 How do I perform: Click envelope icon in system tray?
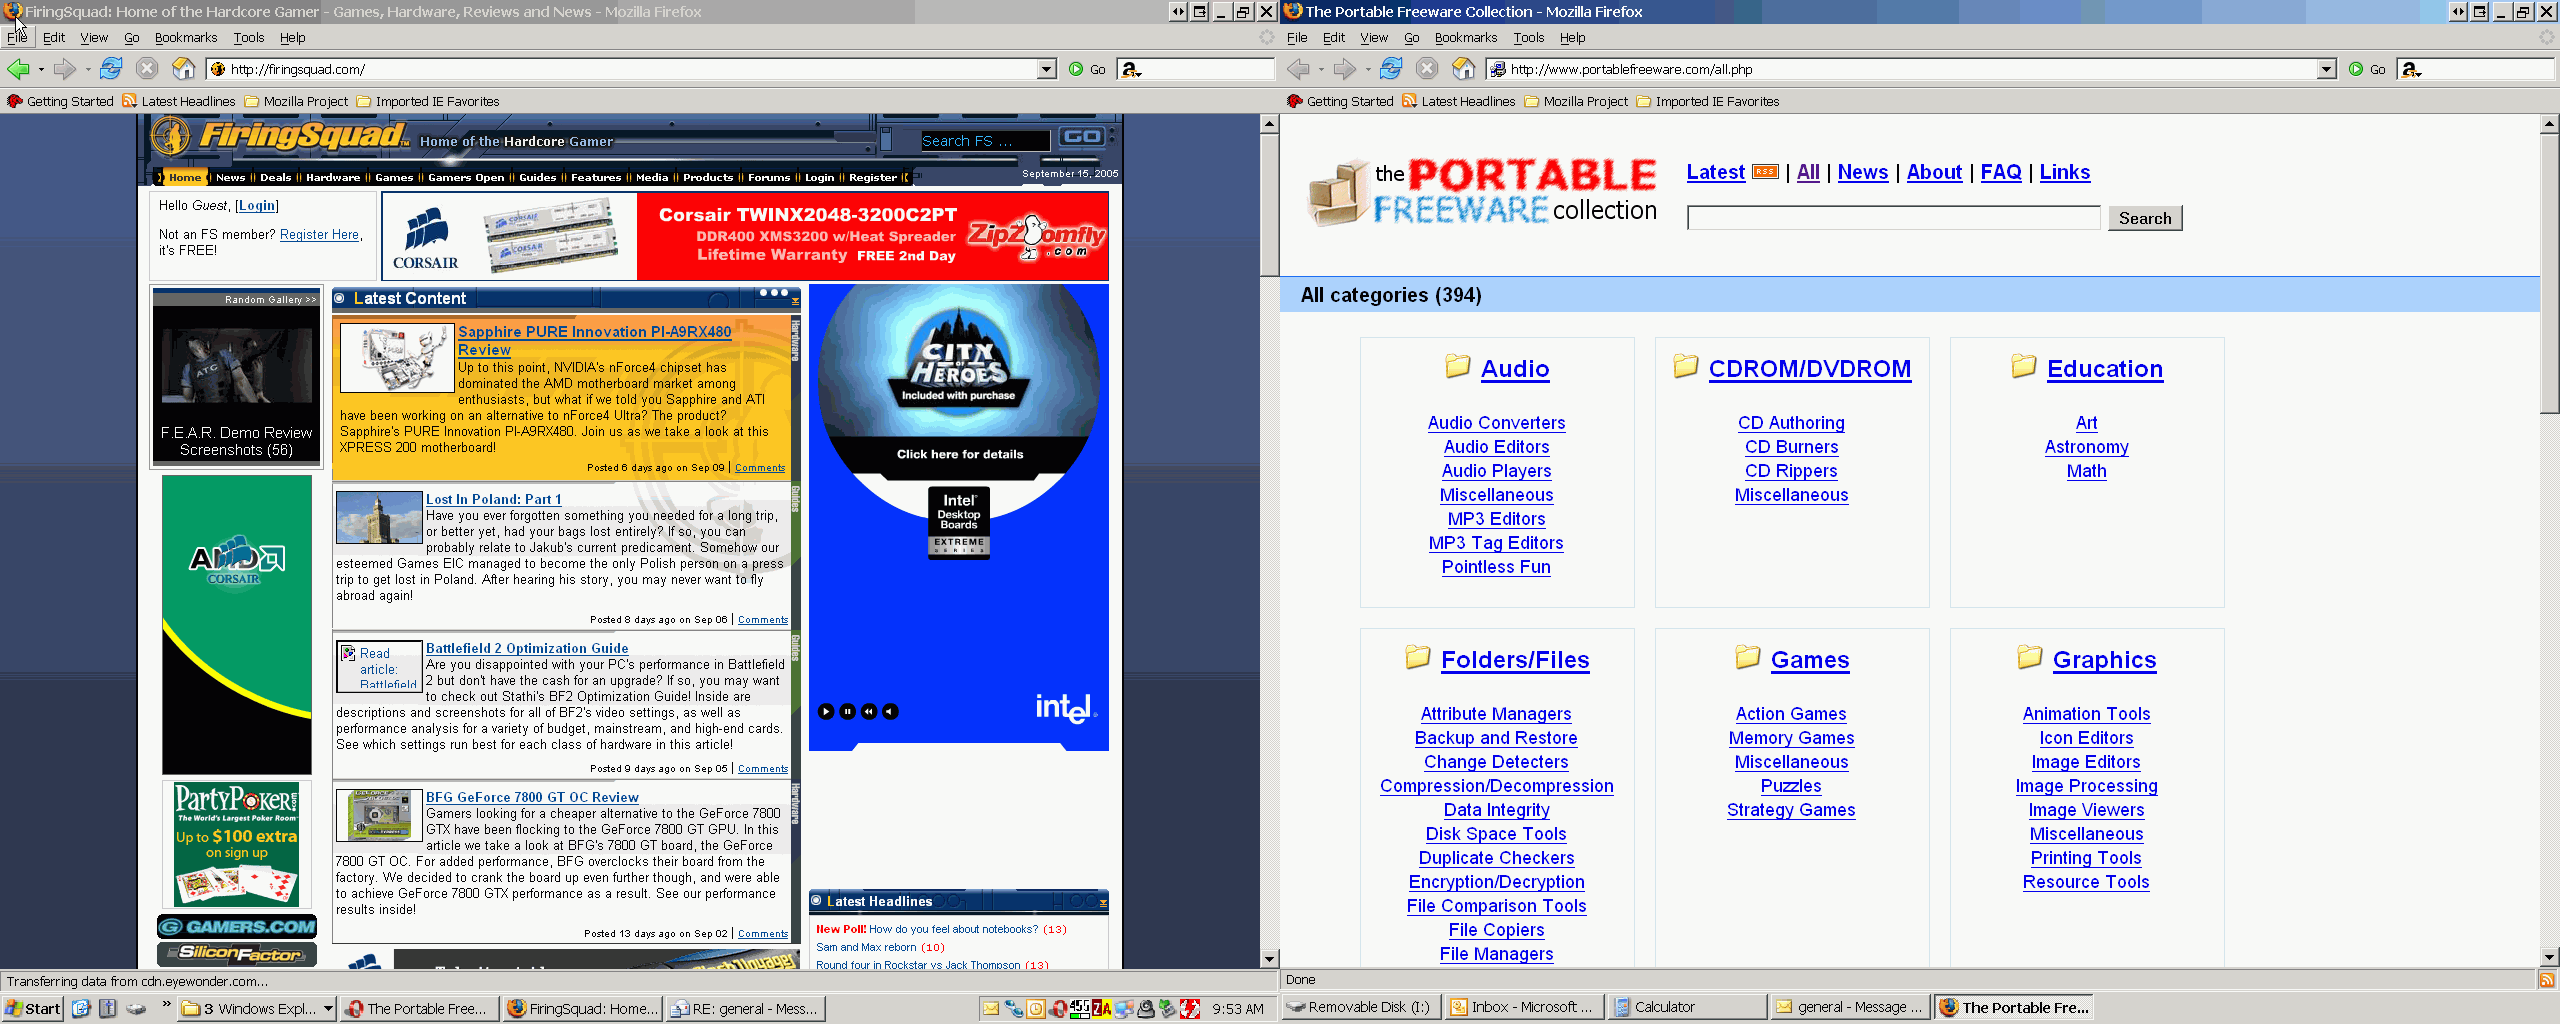pos(990,1008)
